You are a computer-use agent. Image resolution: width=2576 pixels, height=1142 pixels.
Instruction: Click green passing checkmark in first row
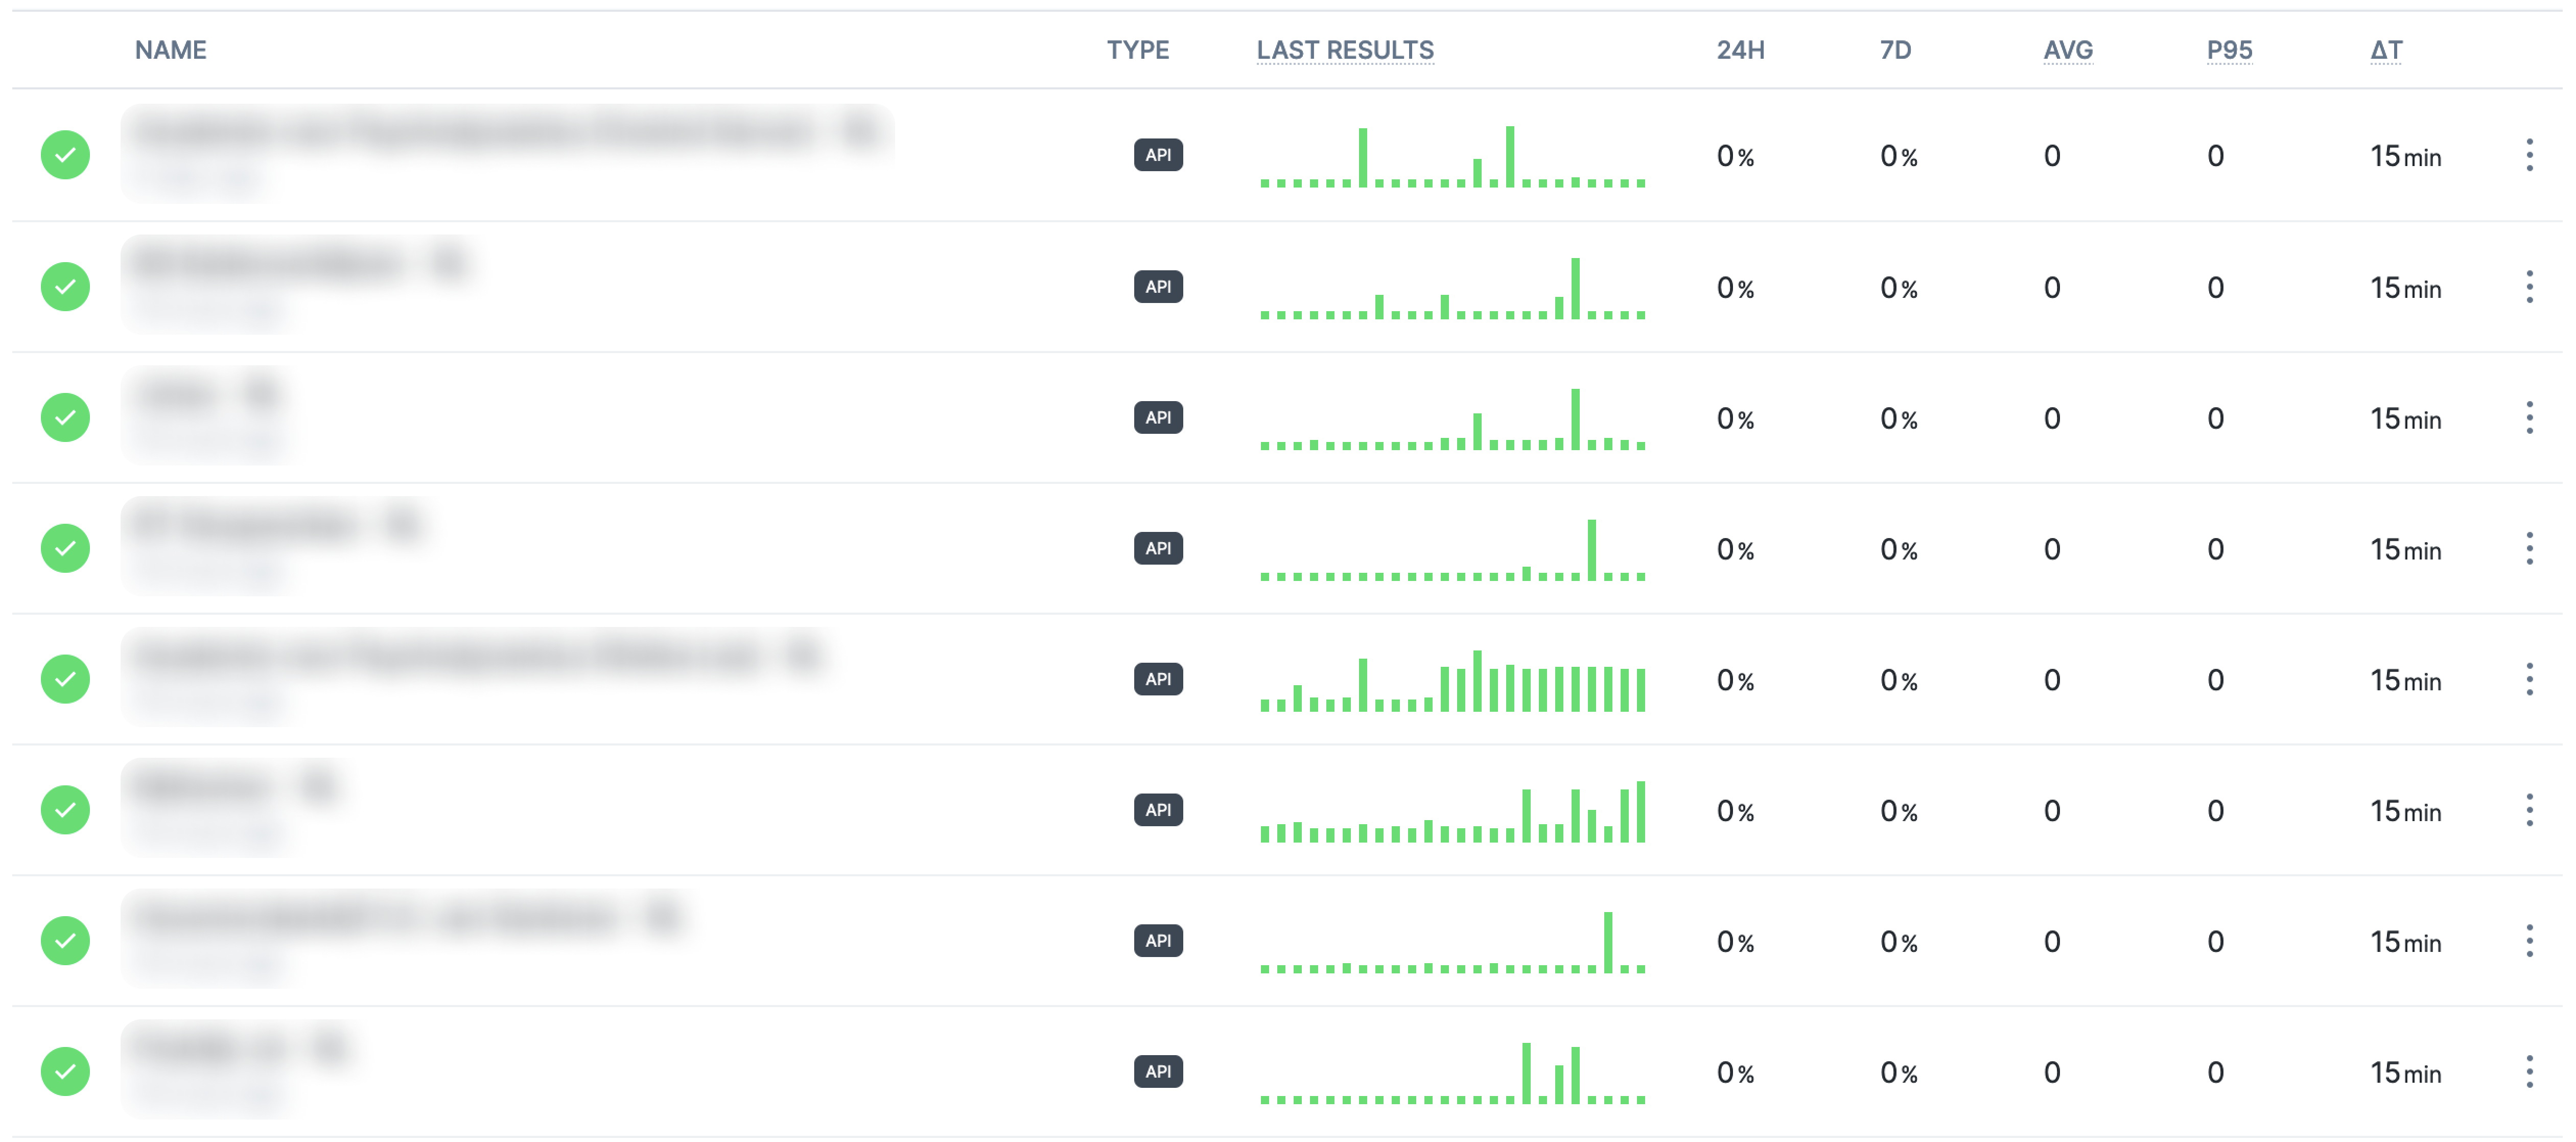[65, 155]
